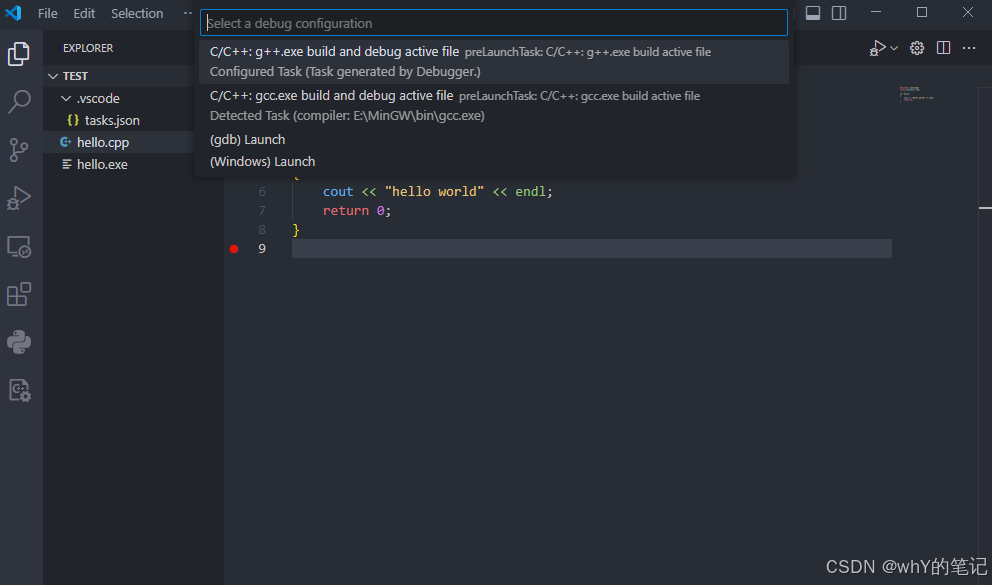The width and height of the screenshot is (992, 585).
Task: Open the Source Control view
Action: pos(19,150)
